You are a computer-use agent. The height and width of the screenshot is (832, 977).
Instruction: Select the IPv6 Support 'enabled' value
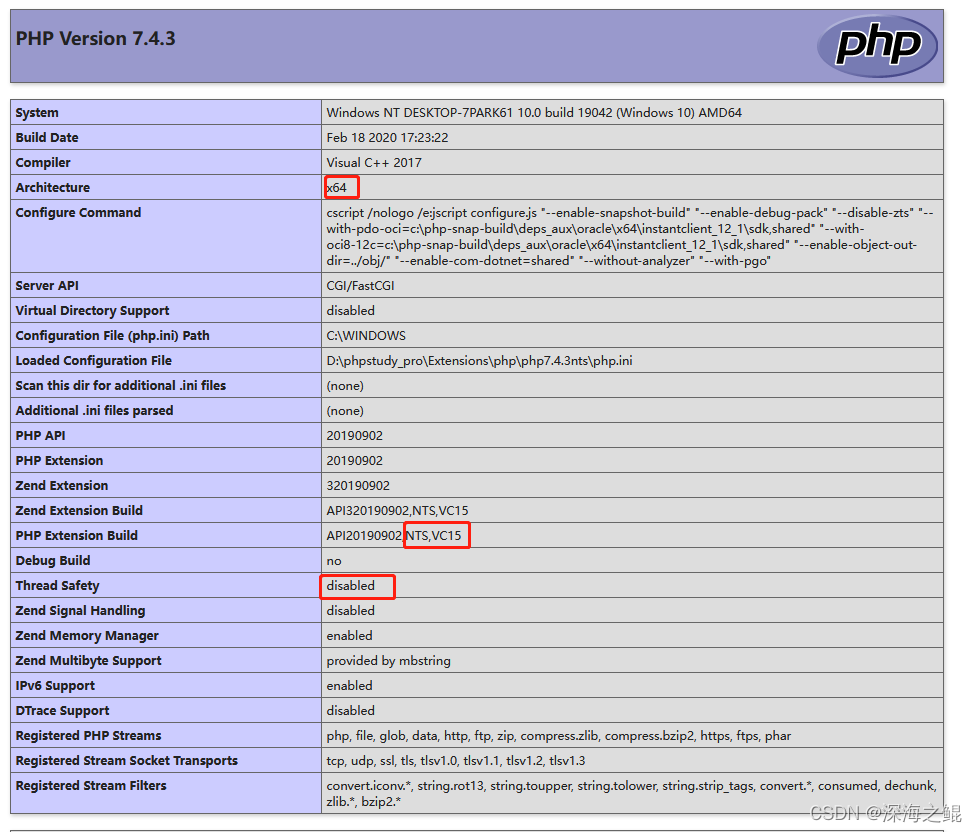click(x=349, y=686)
